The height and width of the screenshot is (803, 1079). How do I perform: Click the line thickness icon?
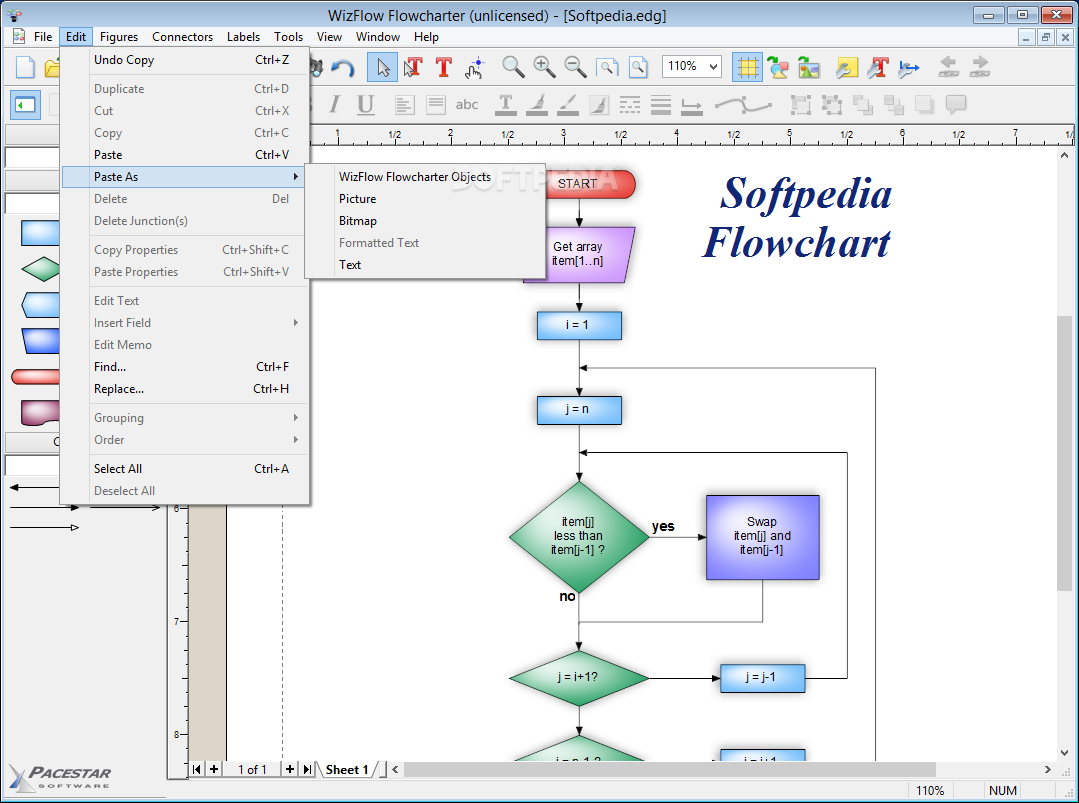coord(661,105)
